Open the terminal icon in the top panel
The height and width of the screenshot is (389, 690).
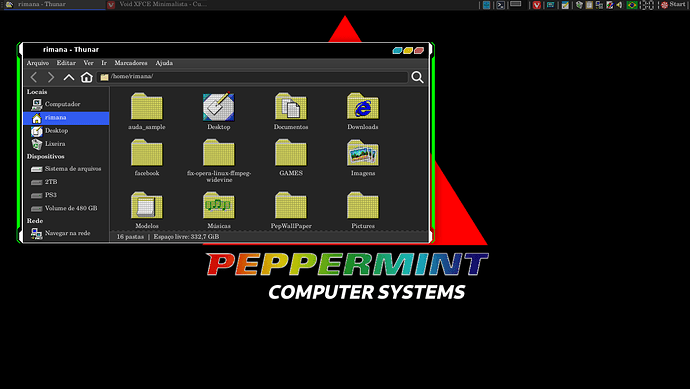(x=500, y=5)
